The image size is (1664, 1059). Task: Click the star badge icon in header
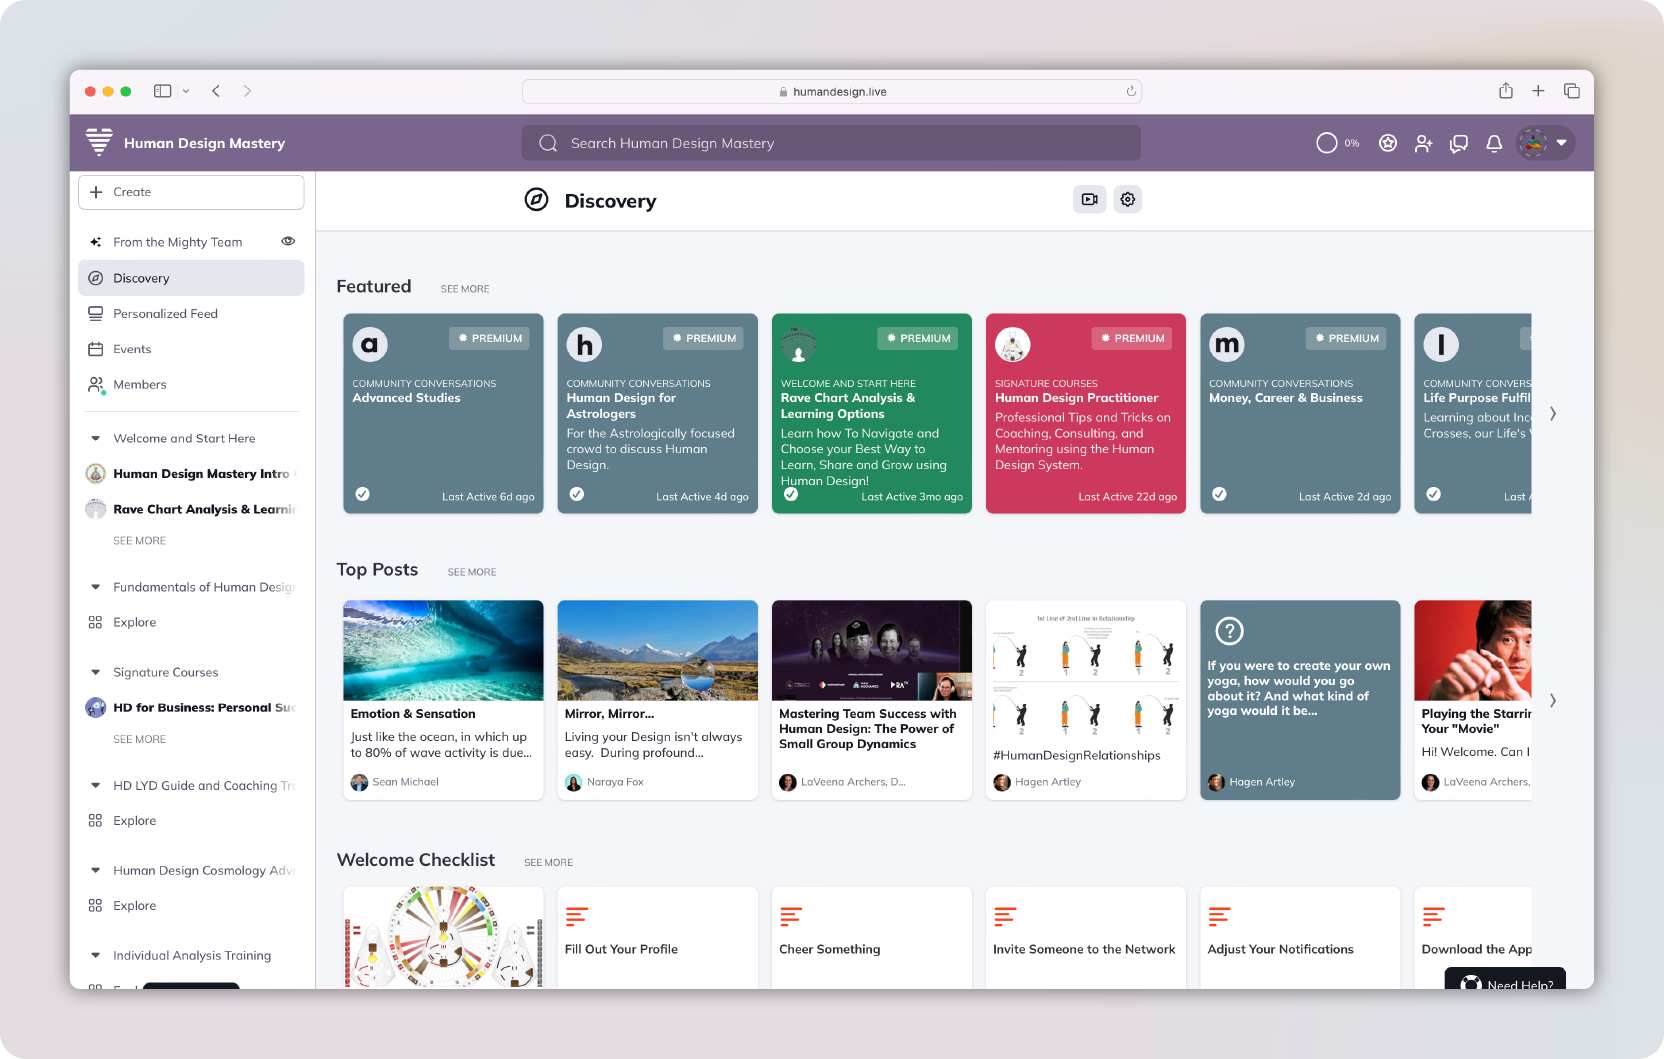point(1388,143)
